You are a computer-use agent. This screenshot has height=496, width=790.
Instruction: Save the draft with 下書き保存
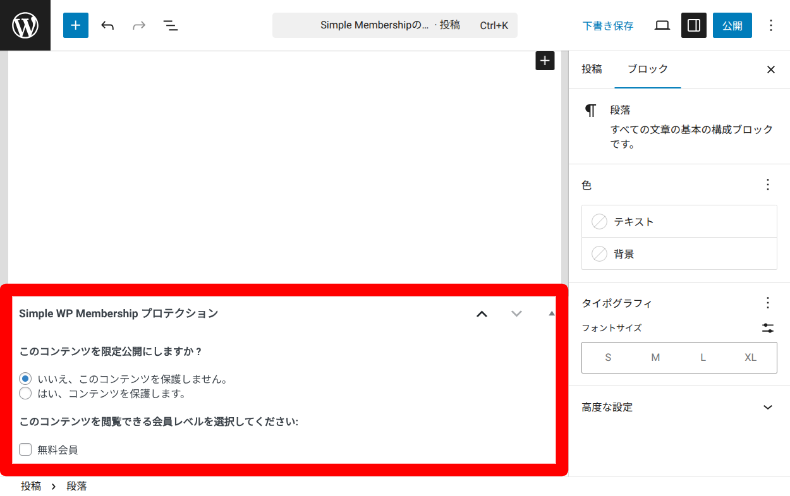(x=608, y=26)
